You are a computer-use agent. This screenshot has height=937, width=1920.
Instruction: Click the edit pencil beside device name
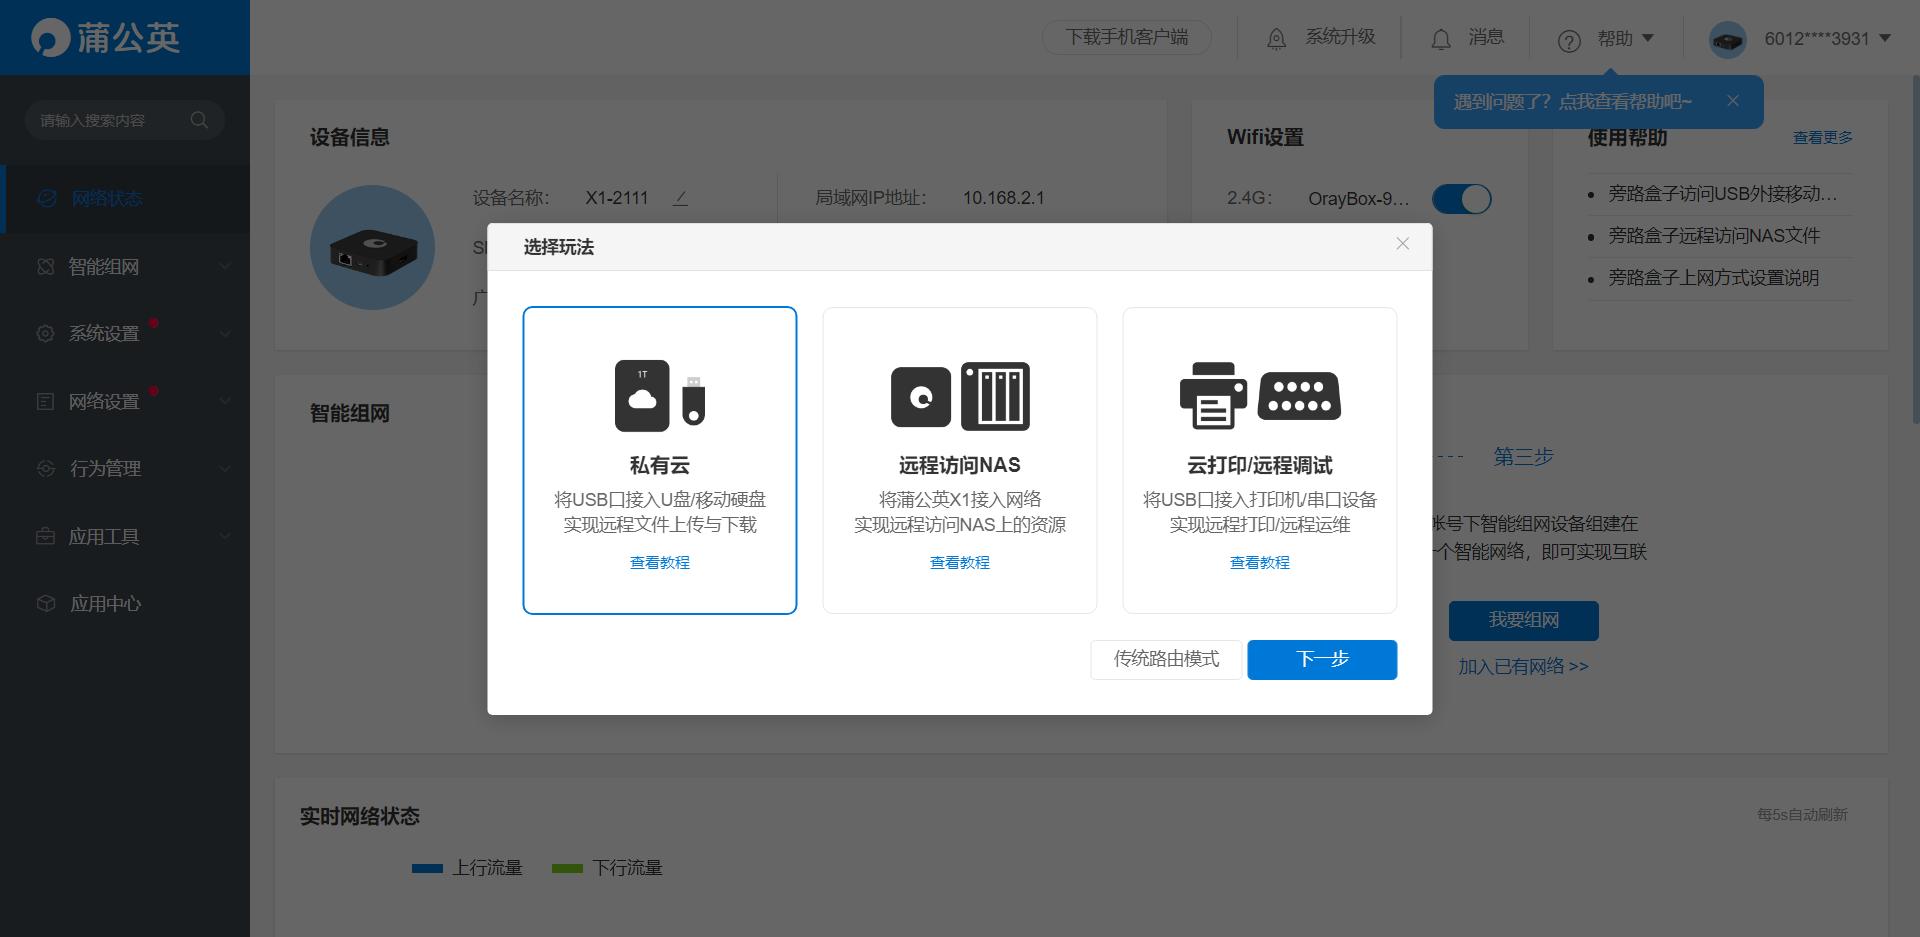click(x=680, y=198)
